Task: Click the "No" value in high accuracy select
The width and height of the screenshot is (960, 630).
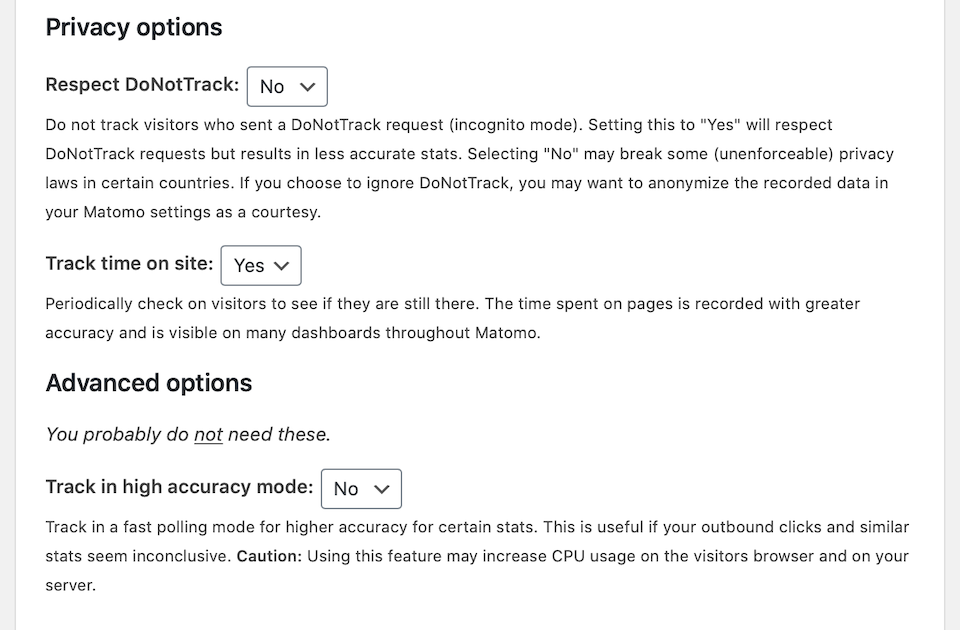Action: [x=346, y=489]
